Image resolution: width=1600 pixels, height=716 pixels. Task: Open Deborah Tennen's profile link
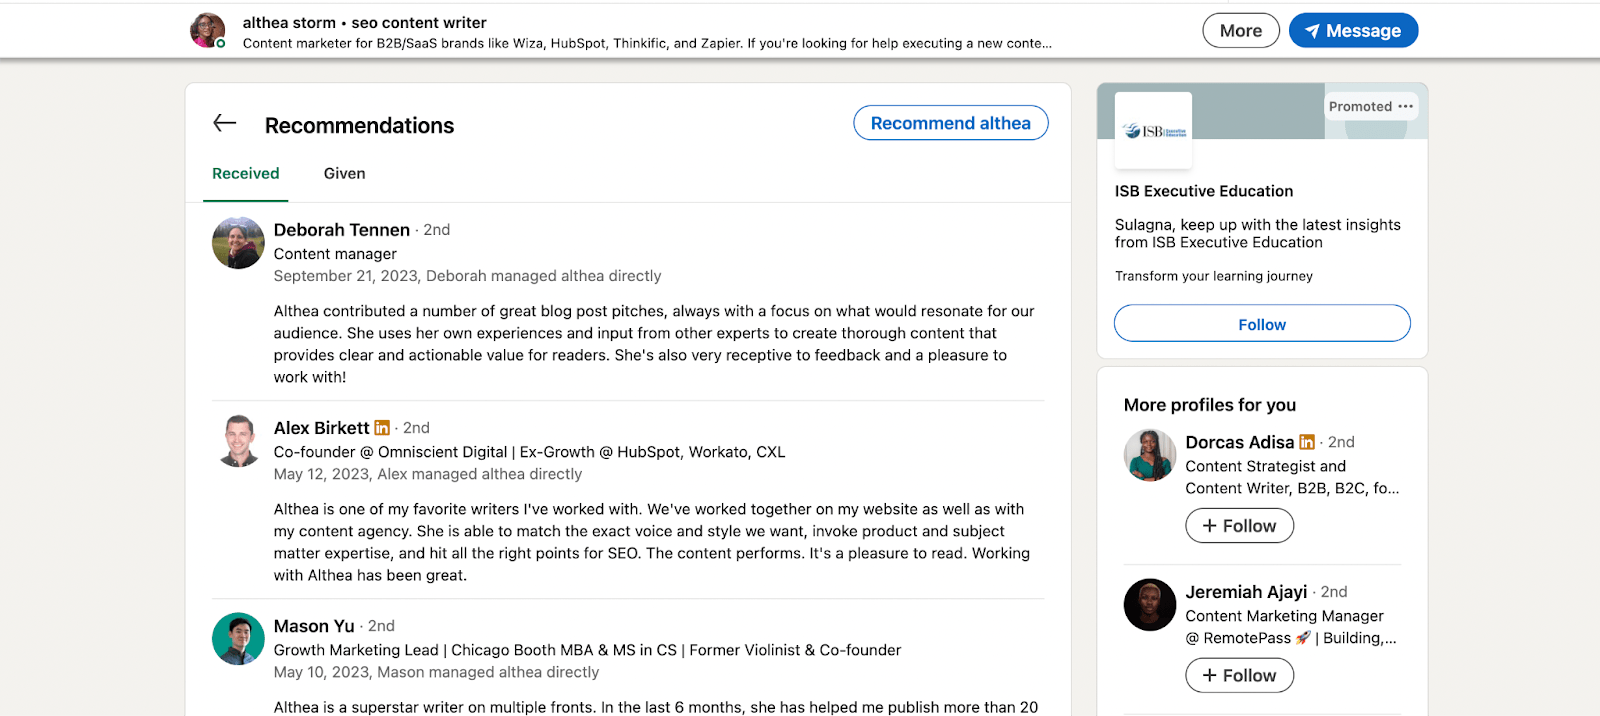pyautogui.click(x=341, y=229)
